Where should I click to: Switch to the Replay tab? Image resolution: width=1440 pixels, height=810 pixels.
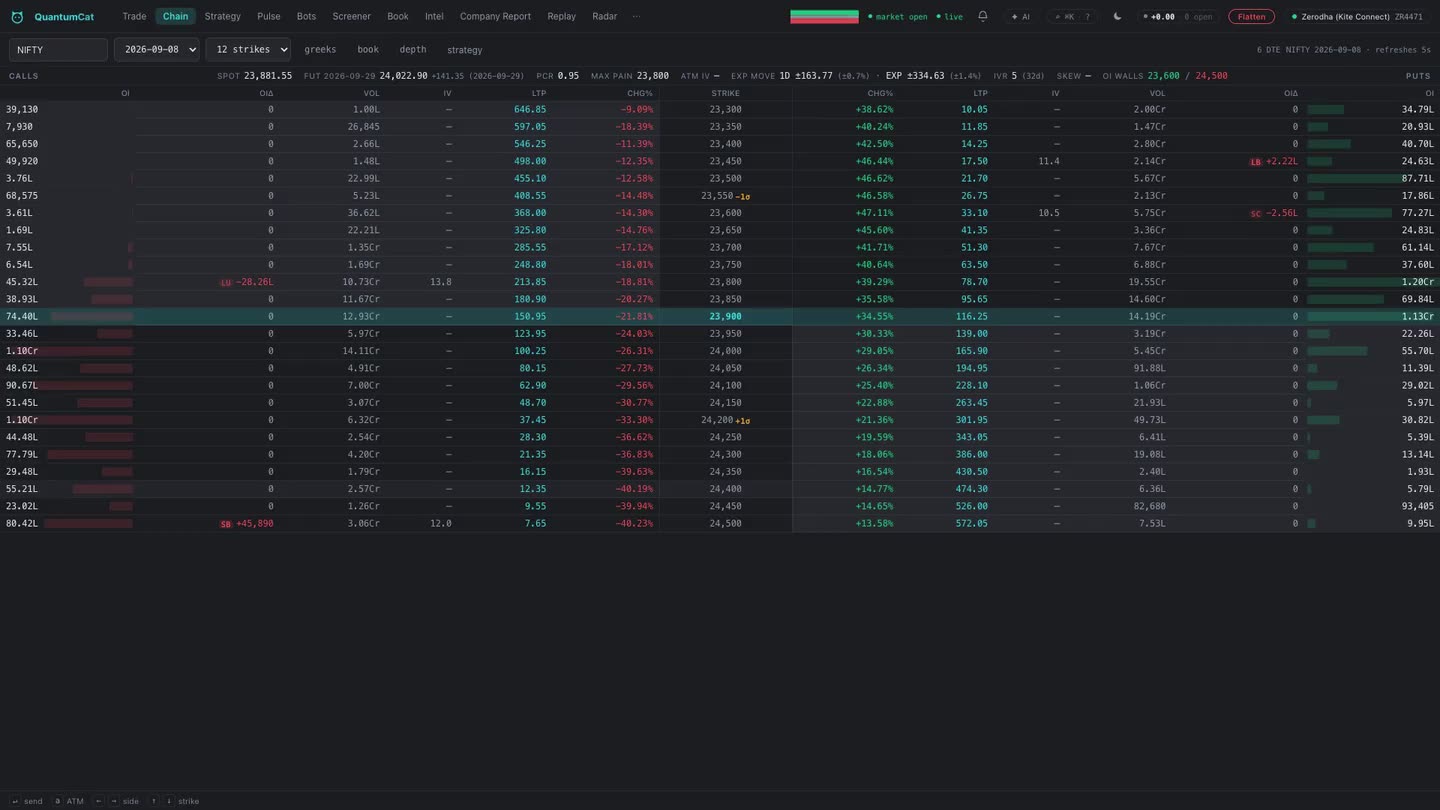click(x=561, y=16)
